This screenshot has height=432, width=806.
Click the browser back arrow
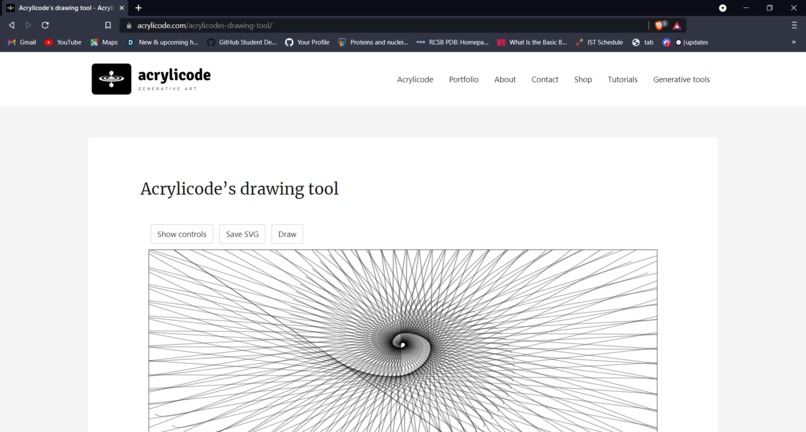[x=11, y=25]
